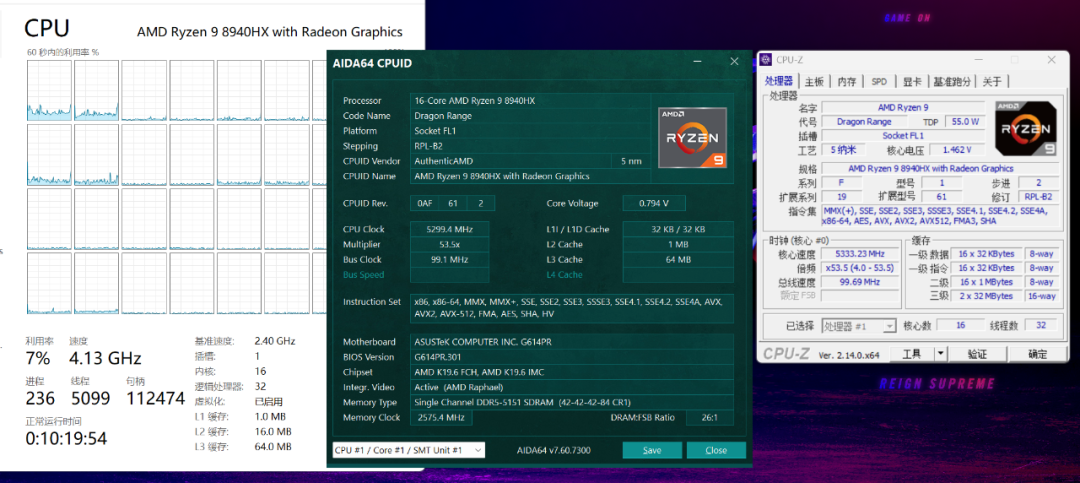Click the Task Manager 线程 value 5099
This screenshot has width=1080, height=483.
click(x=92, y=398)
